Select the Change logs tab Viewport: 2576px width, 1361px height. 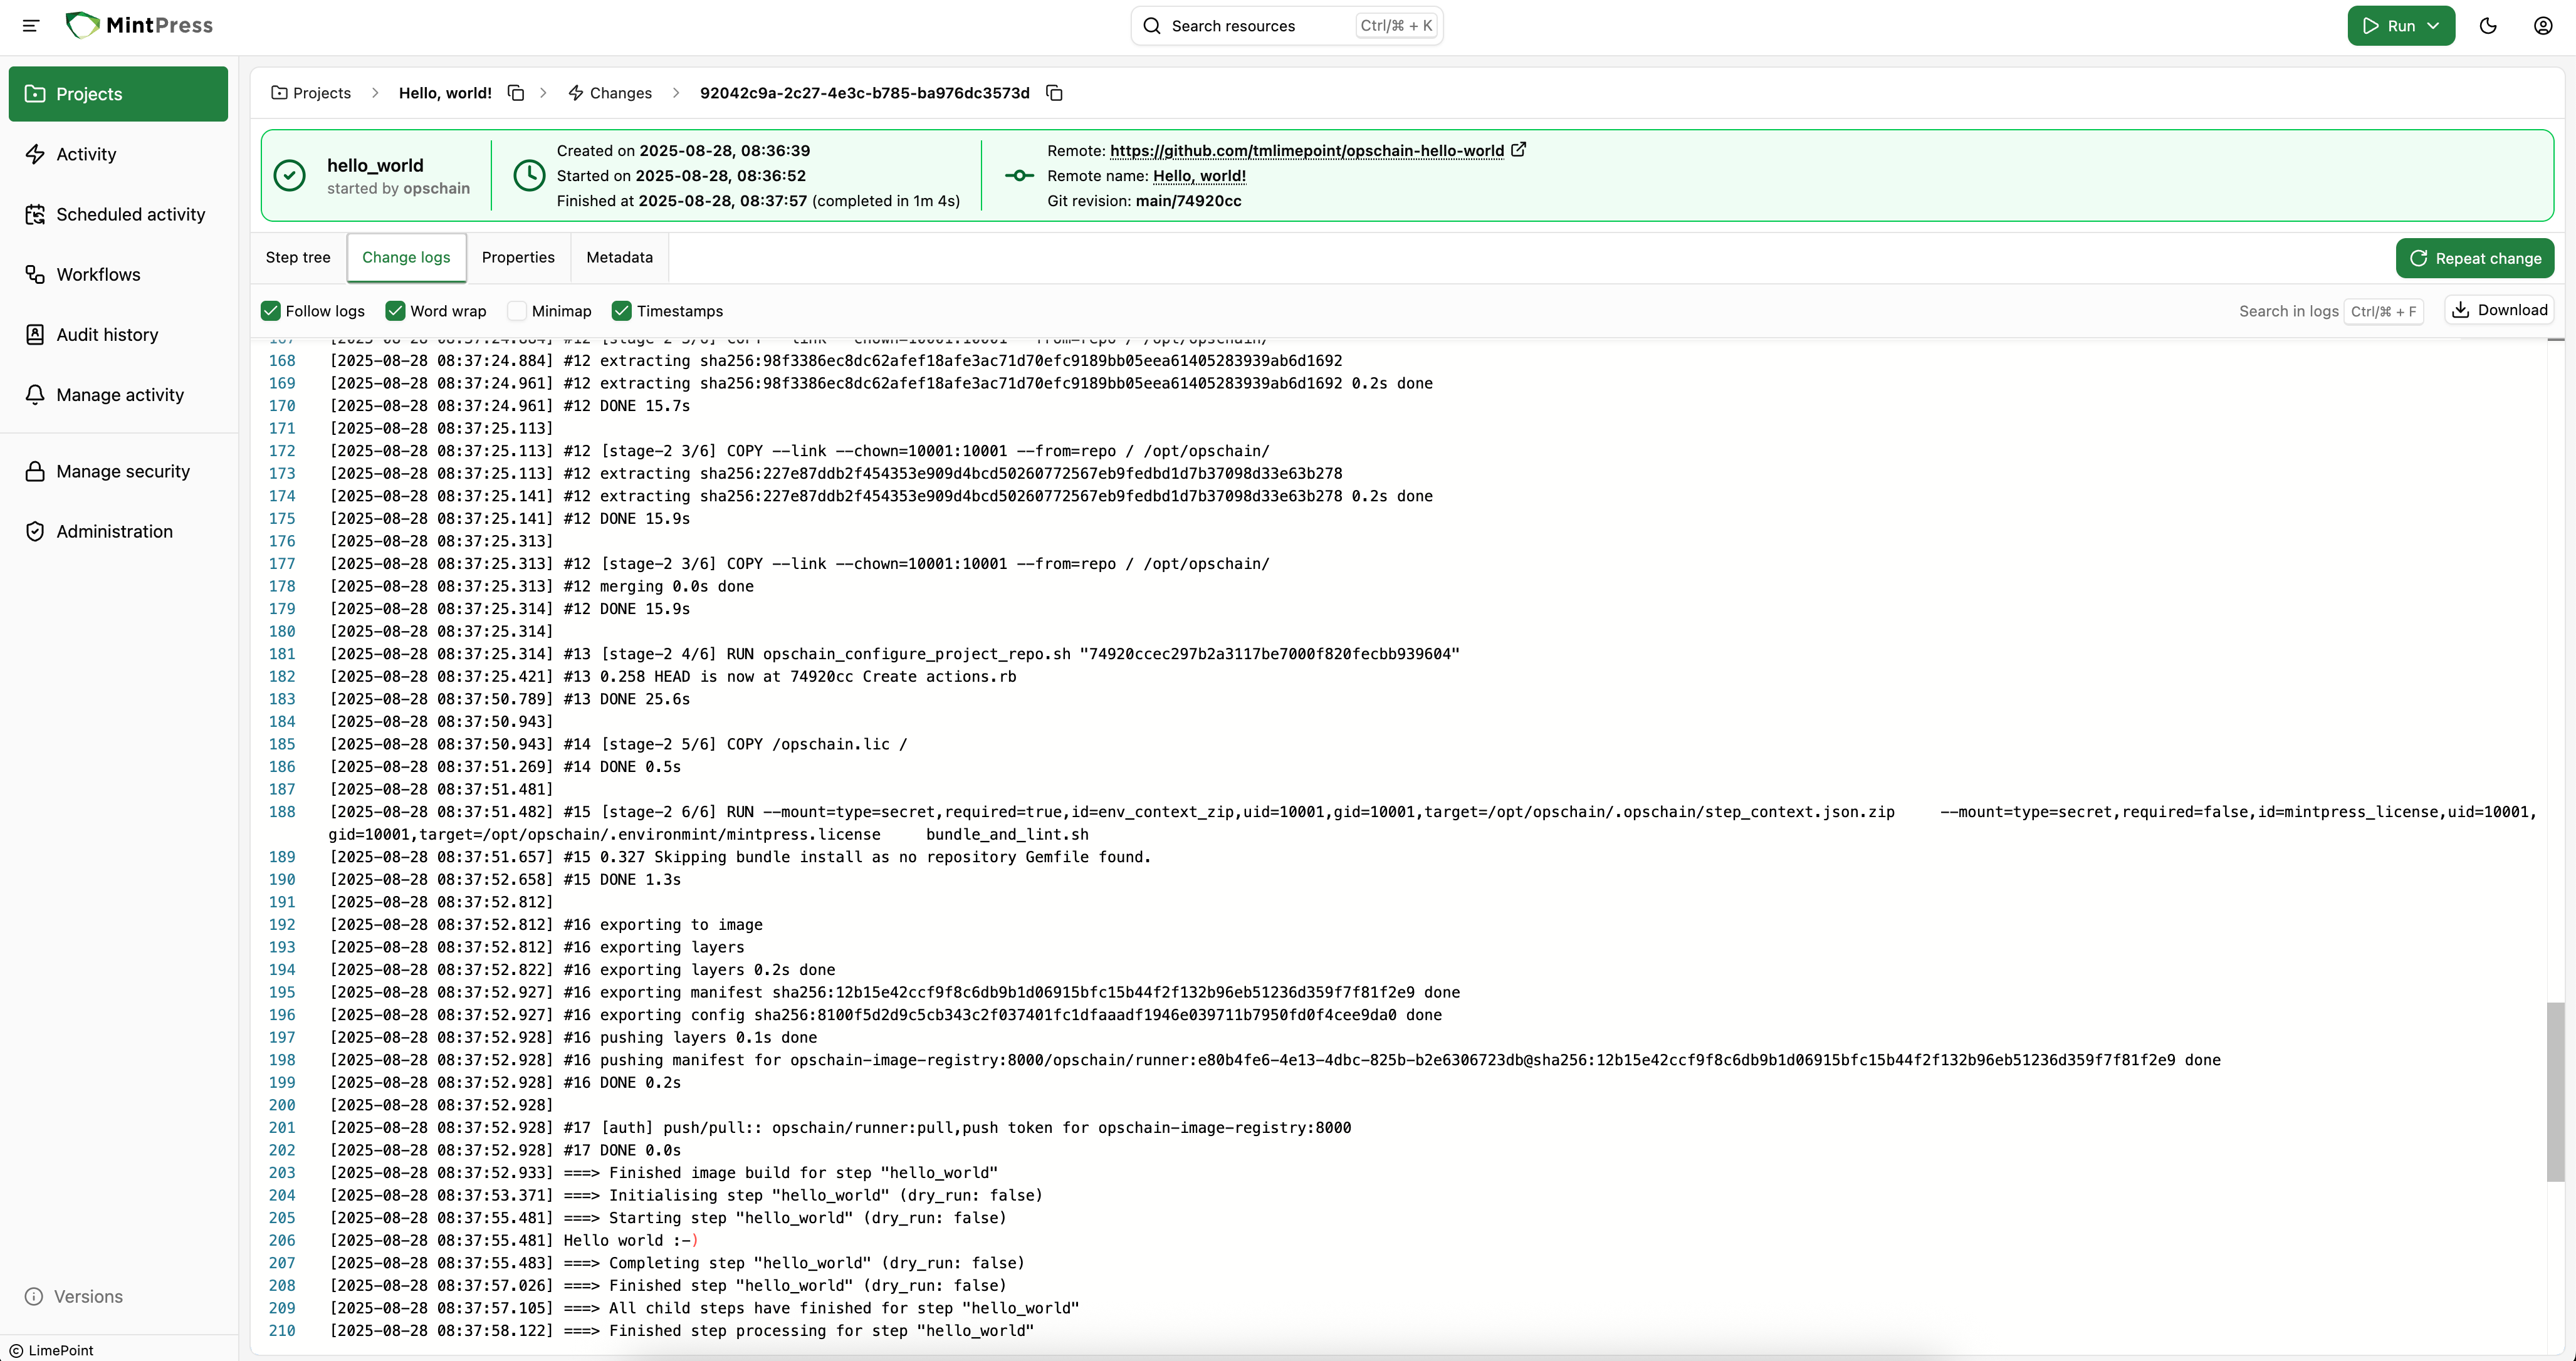[x=406, y=257]
